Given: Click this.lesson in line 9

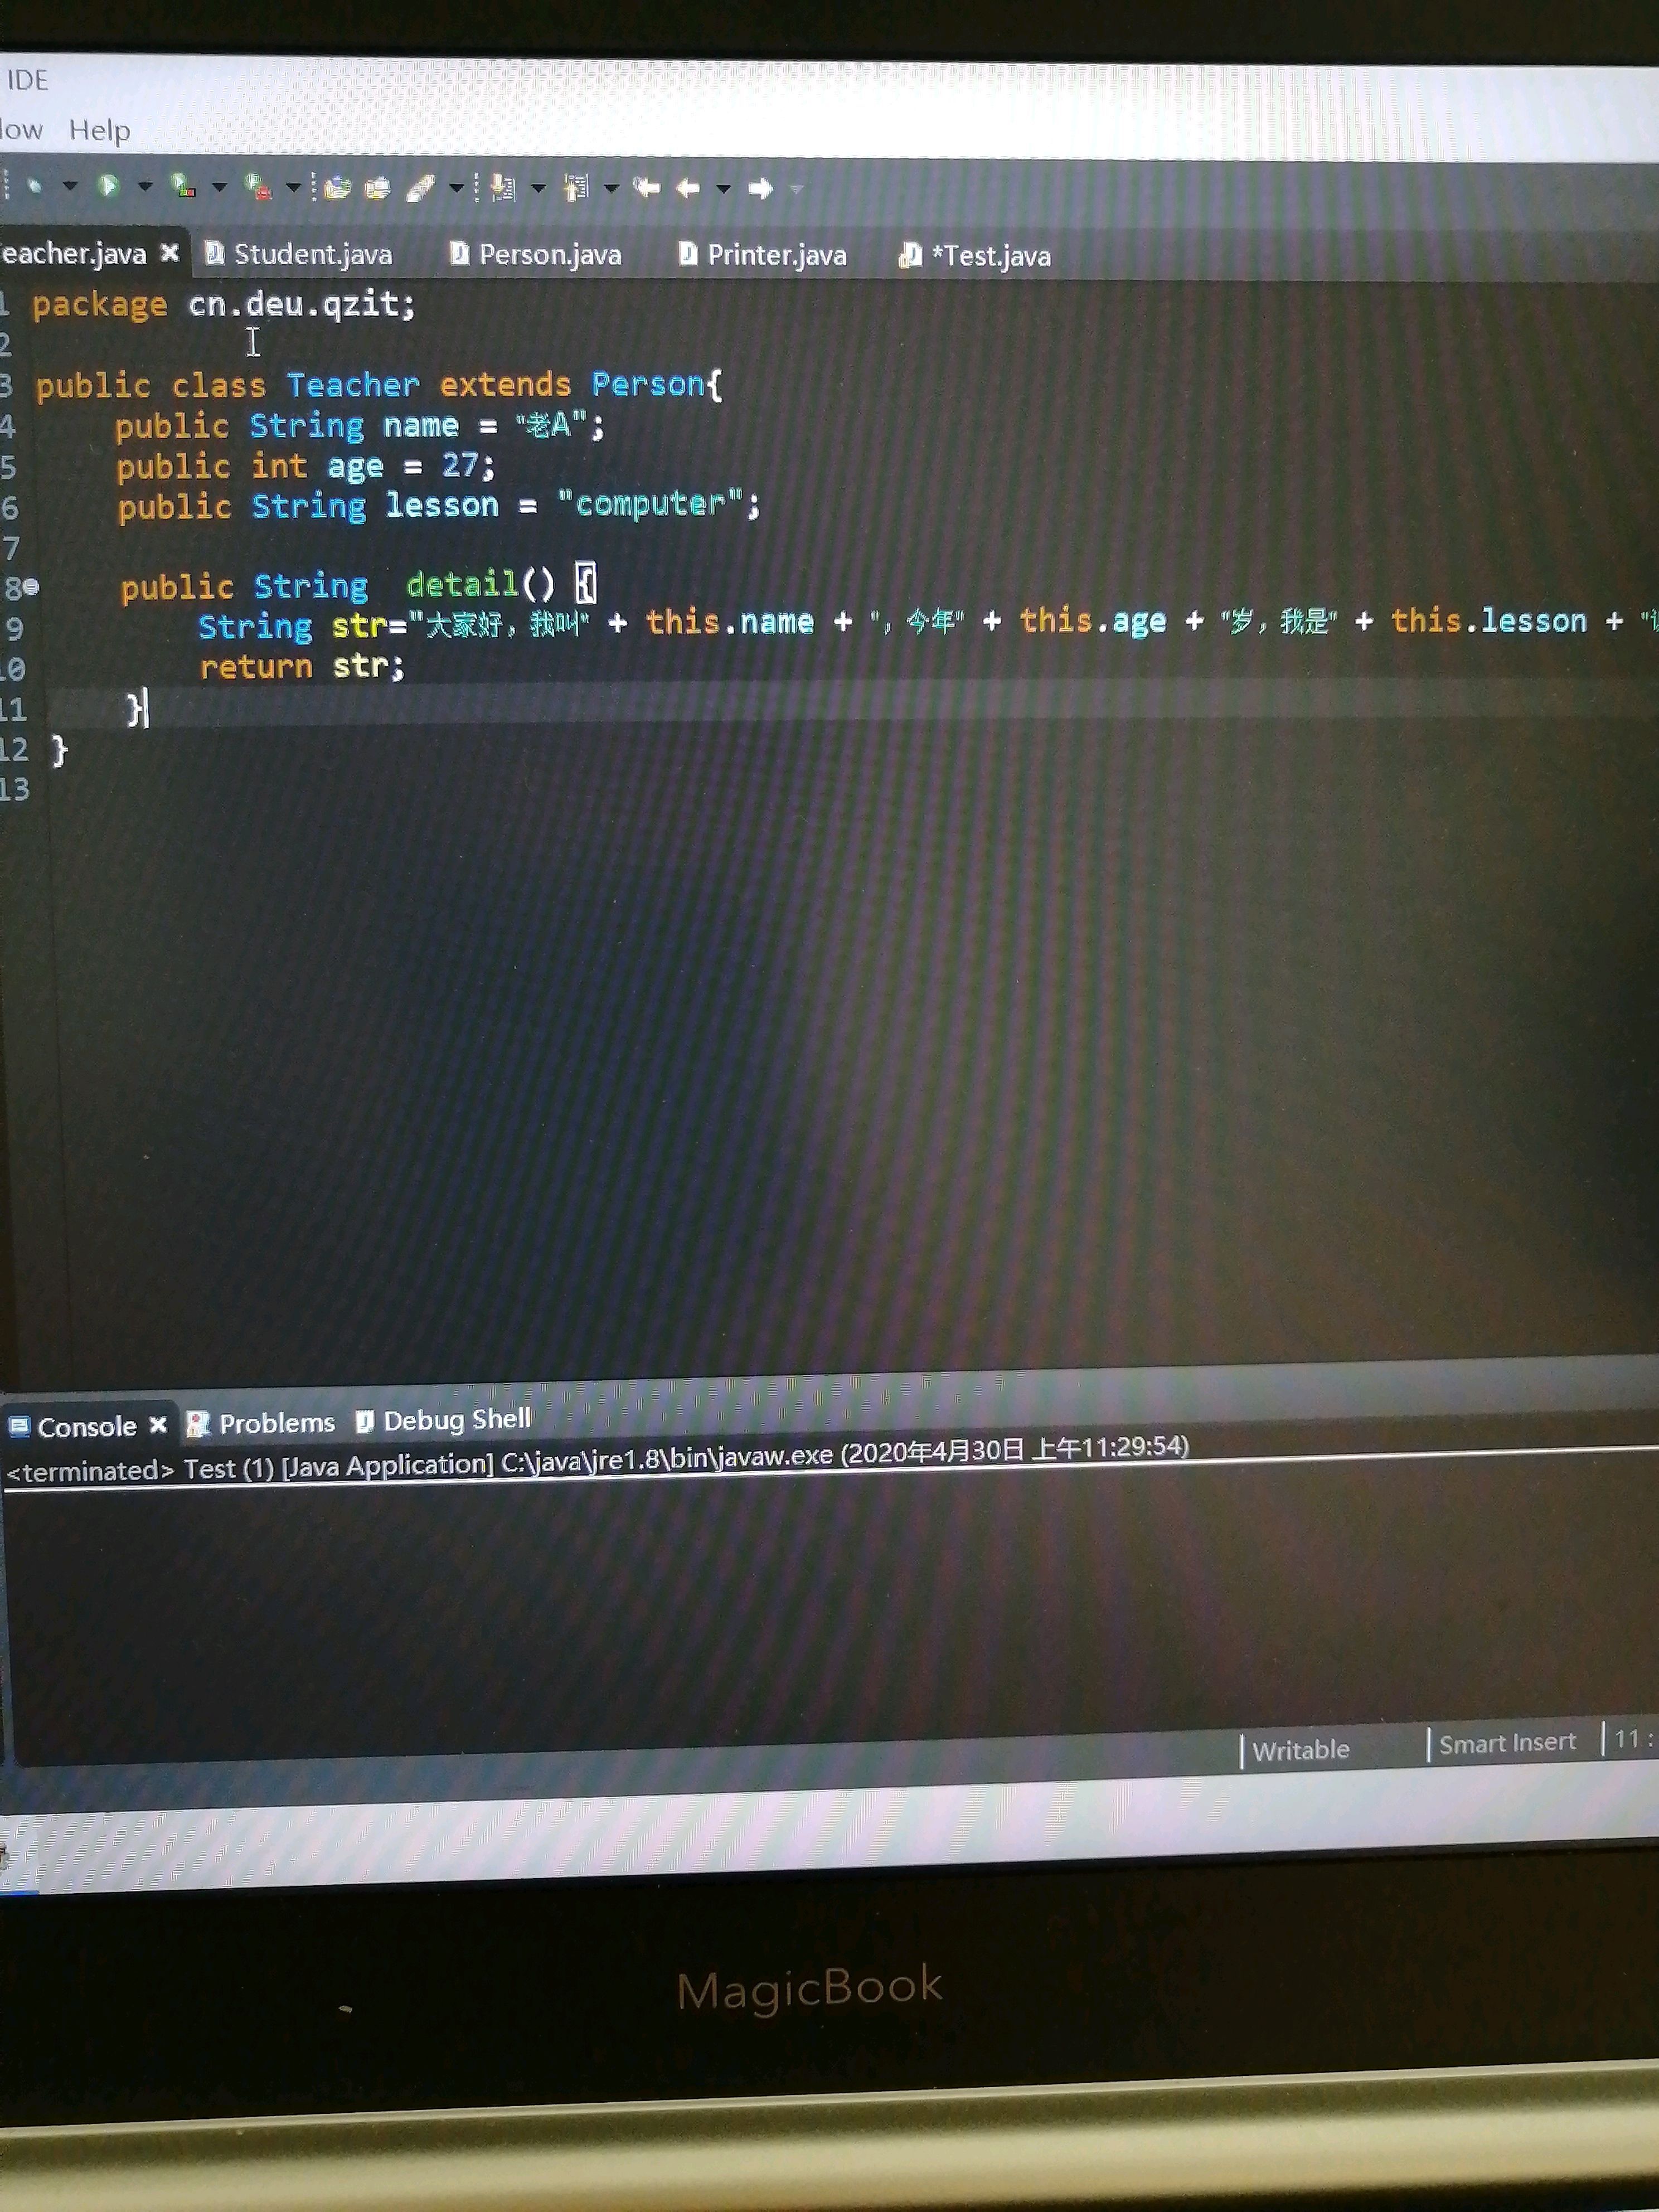Looking at the screenshot, I should [1488, 621].
